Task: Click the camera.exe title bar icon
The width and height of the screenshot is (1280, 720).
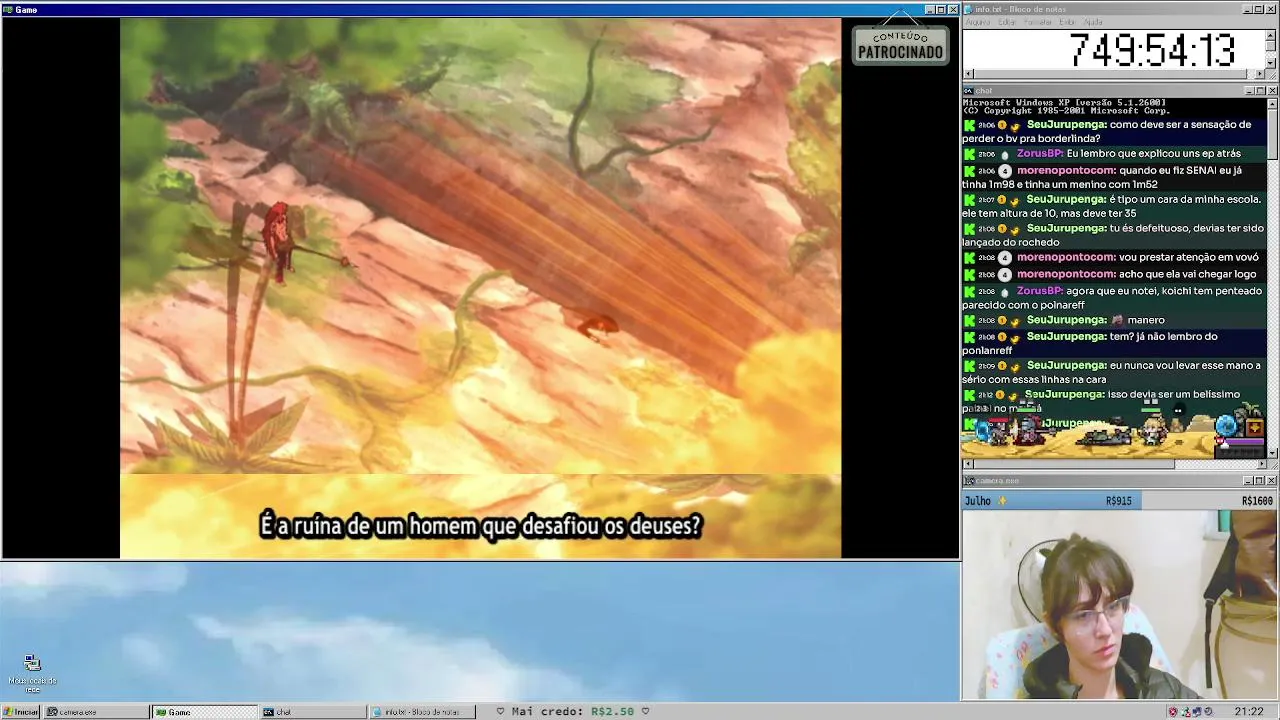Action: coord(968,481)
